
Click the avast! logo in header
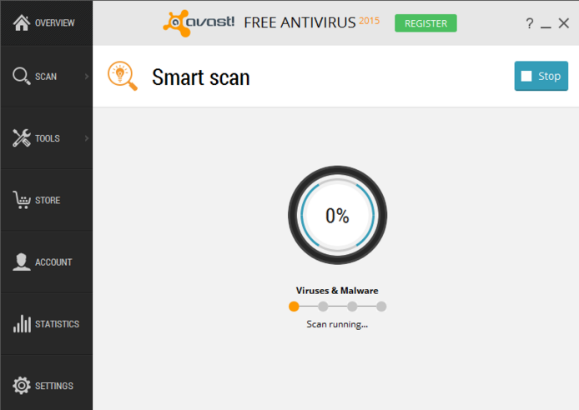click(199, 23)
